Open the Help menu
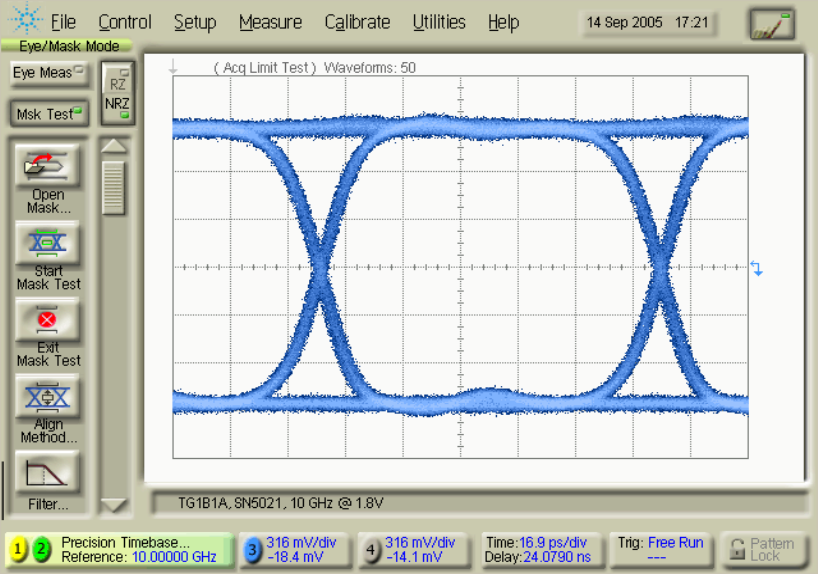This screenshot has height=574, width=818. pyautogui.click(x=503, y=22)
